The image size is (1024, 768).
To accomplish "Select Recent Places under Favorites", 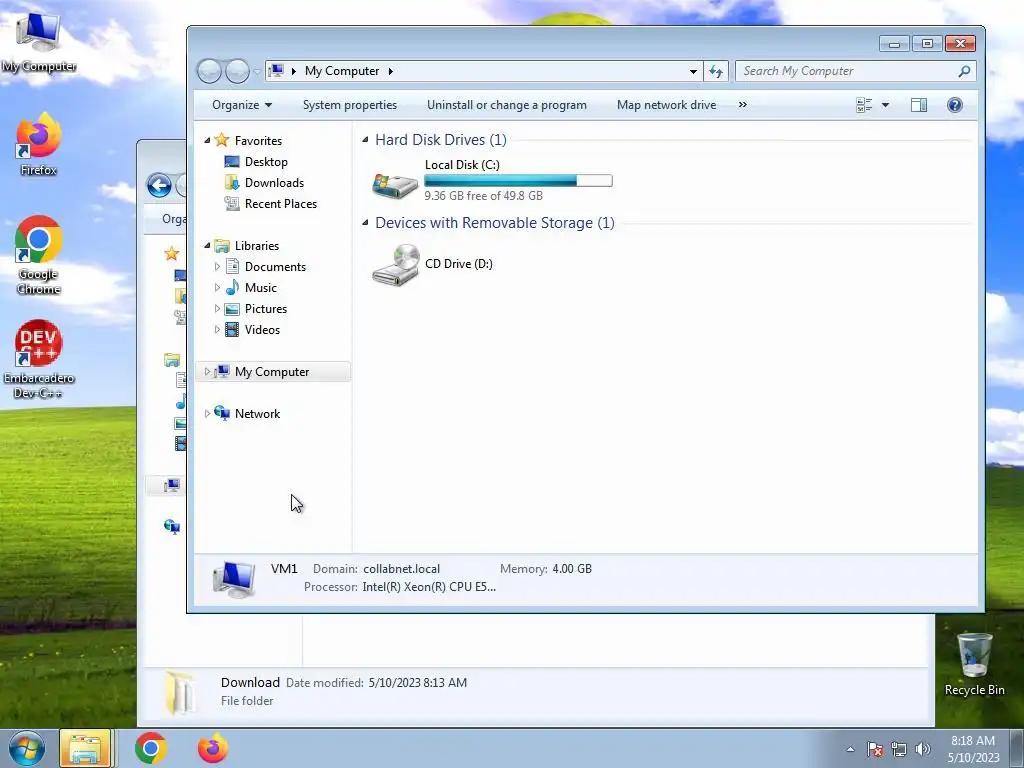I will click(281, 204).
